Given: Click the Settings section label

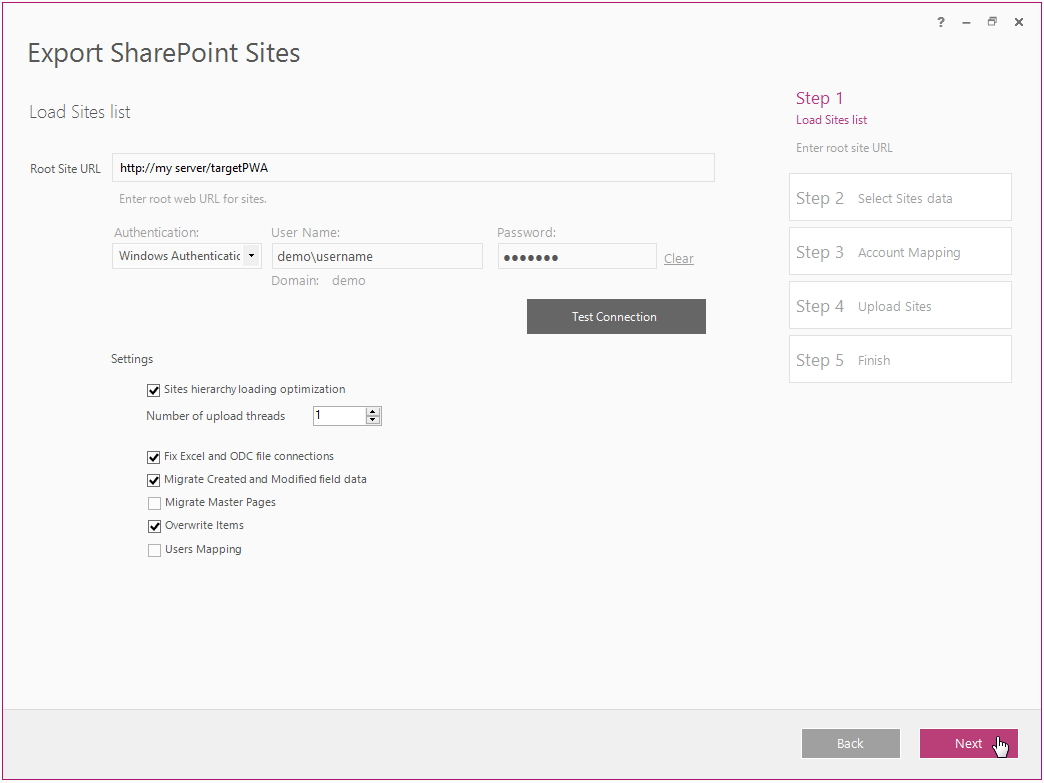Looking at the screenshot, I should pyautogui.click(x=132, y=359).
